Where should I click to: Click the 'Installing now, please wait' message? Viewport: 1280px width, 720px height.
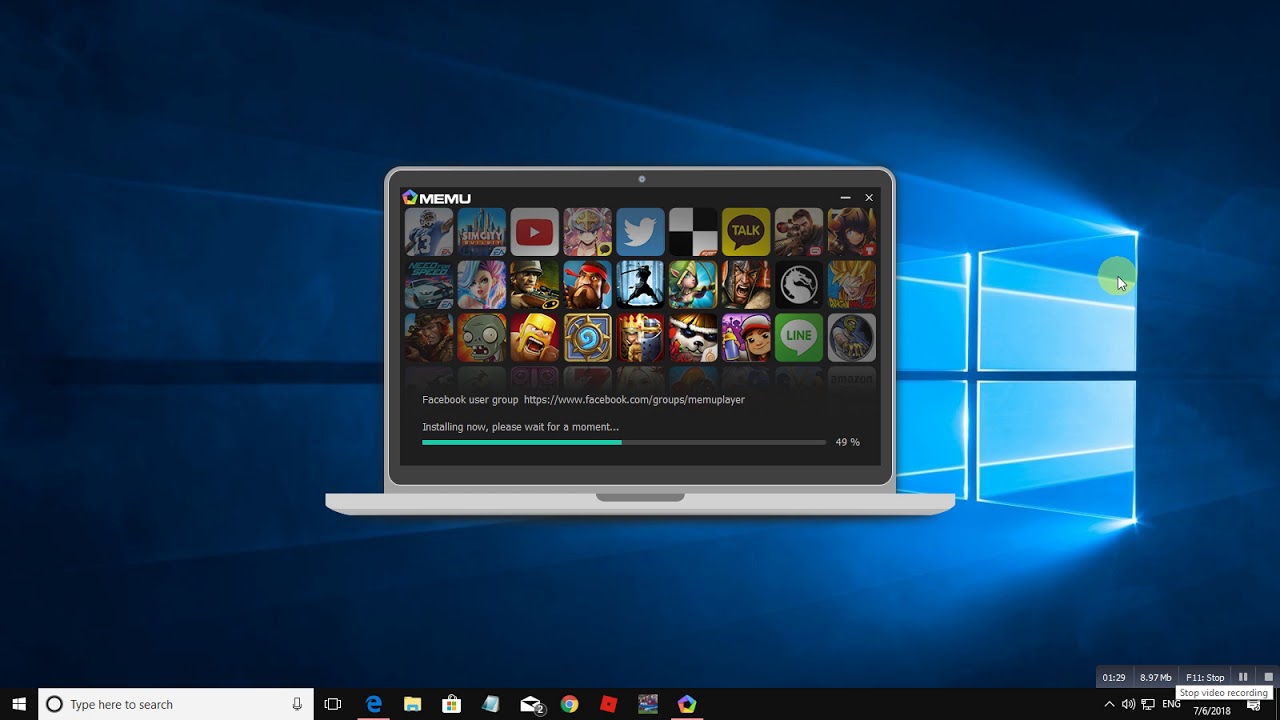520,427
